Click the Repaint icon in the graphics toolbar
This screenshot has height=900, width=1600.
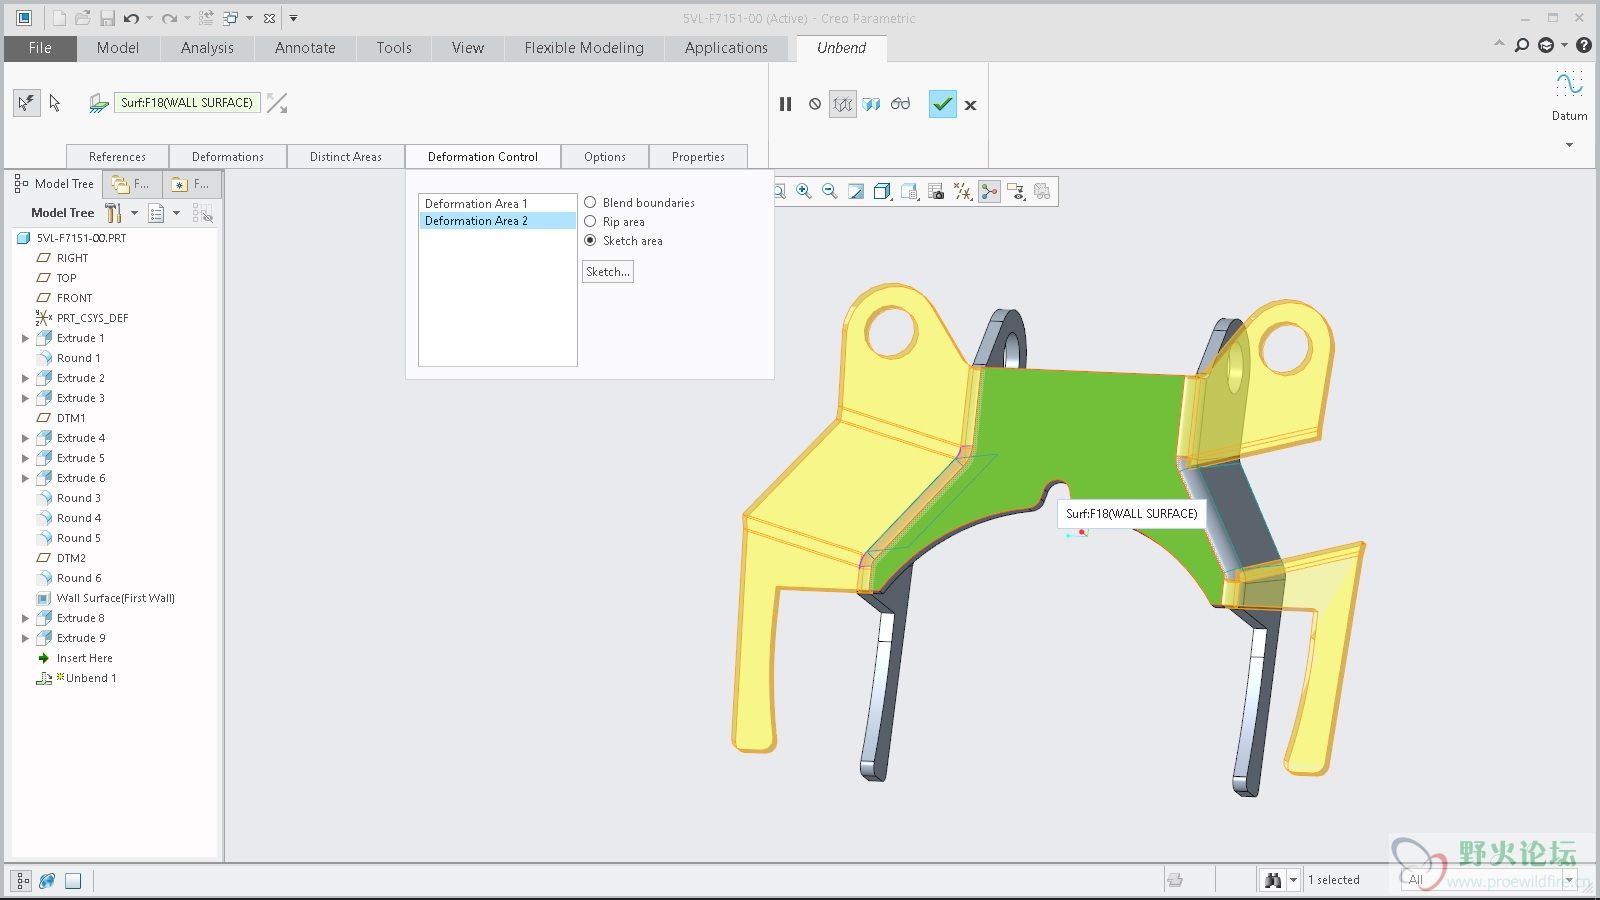856,191
